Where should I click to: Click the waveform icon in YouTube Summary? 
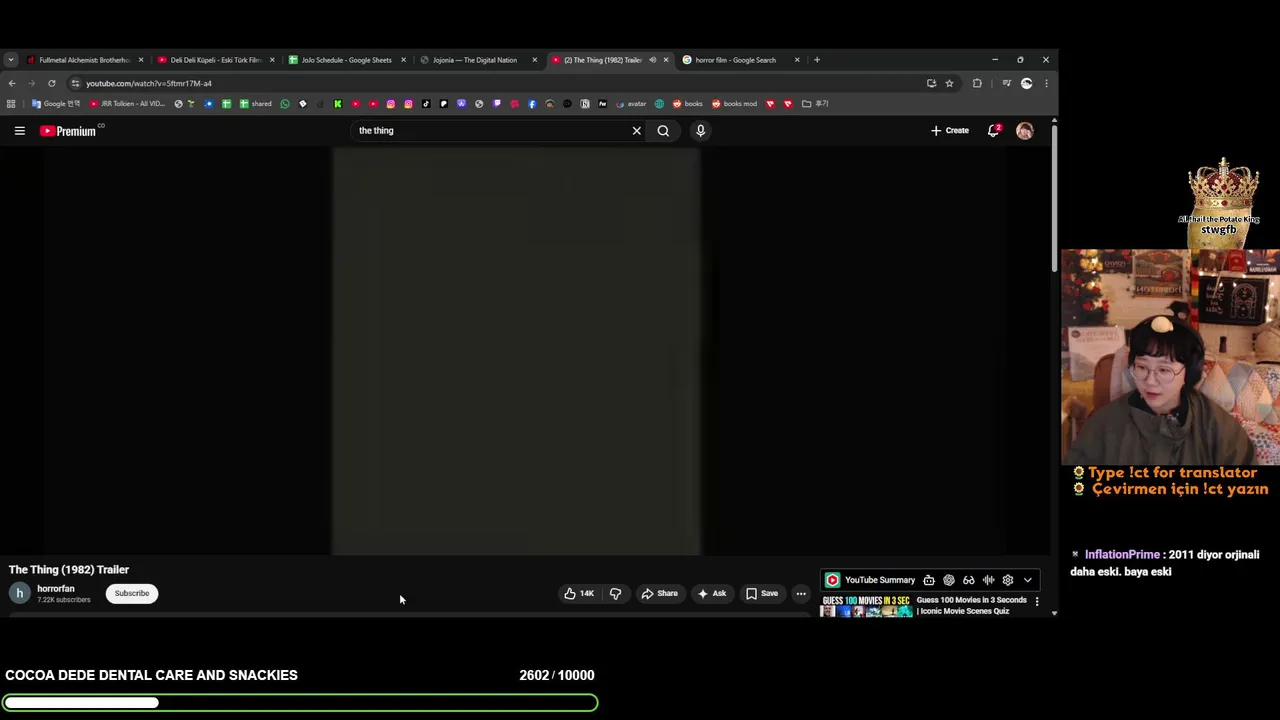click(x=988, y=580)
